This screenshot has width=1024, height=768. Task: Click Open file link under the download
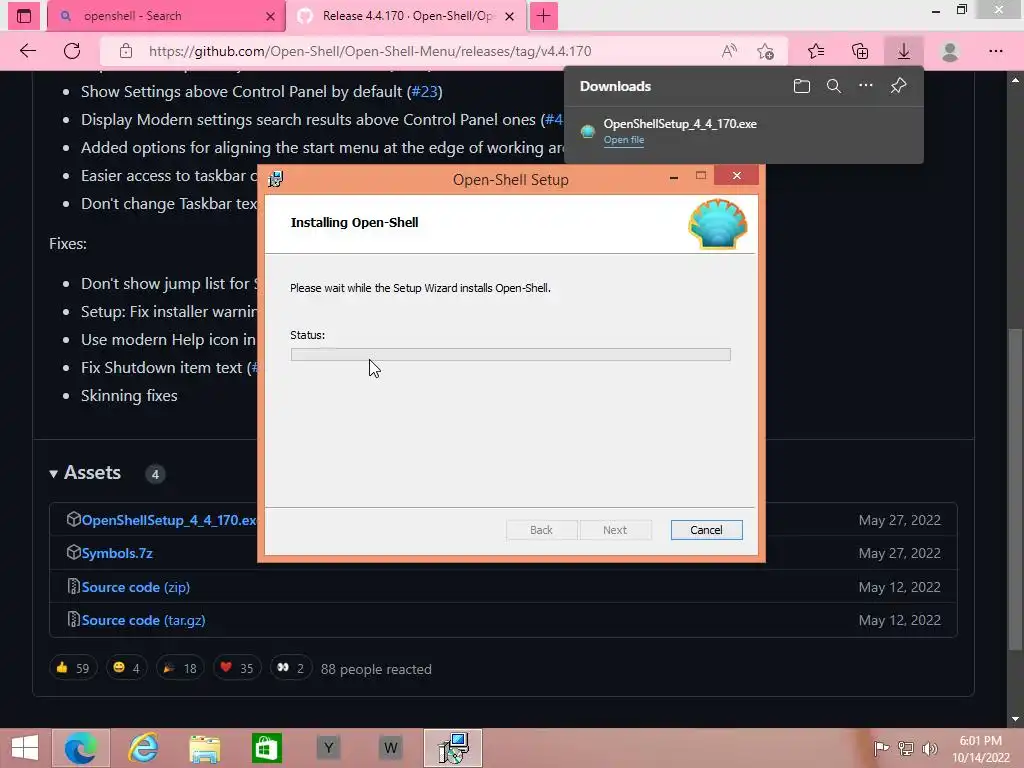coord(624,140)
